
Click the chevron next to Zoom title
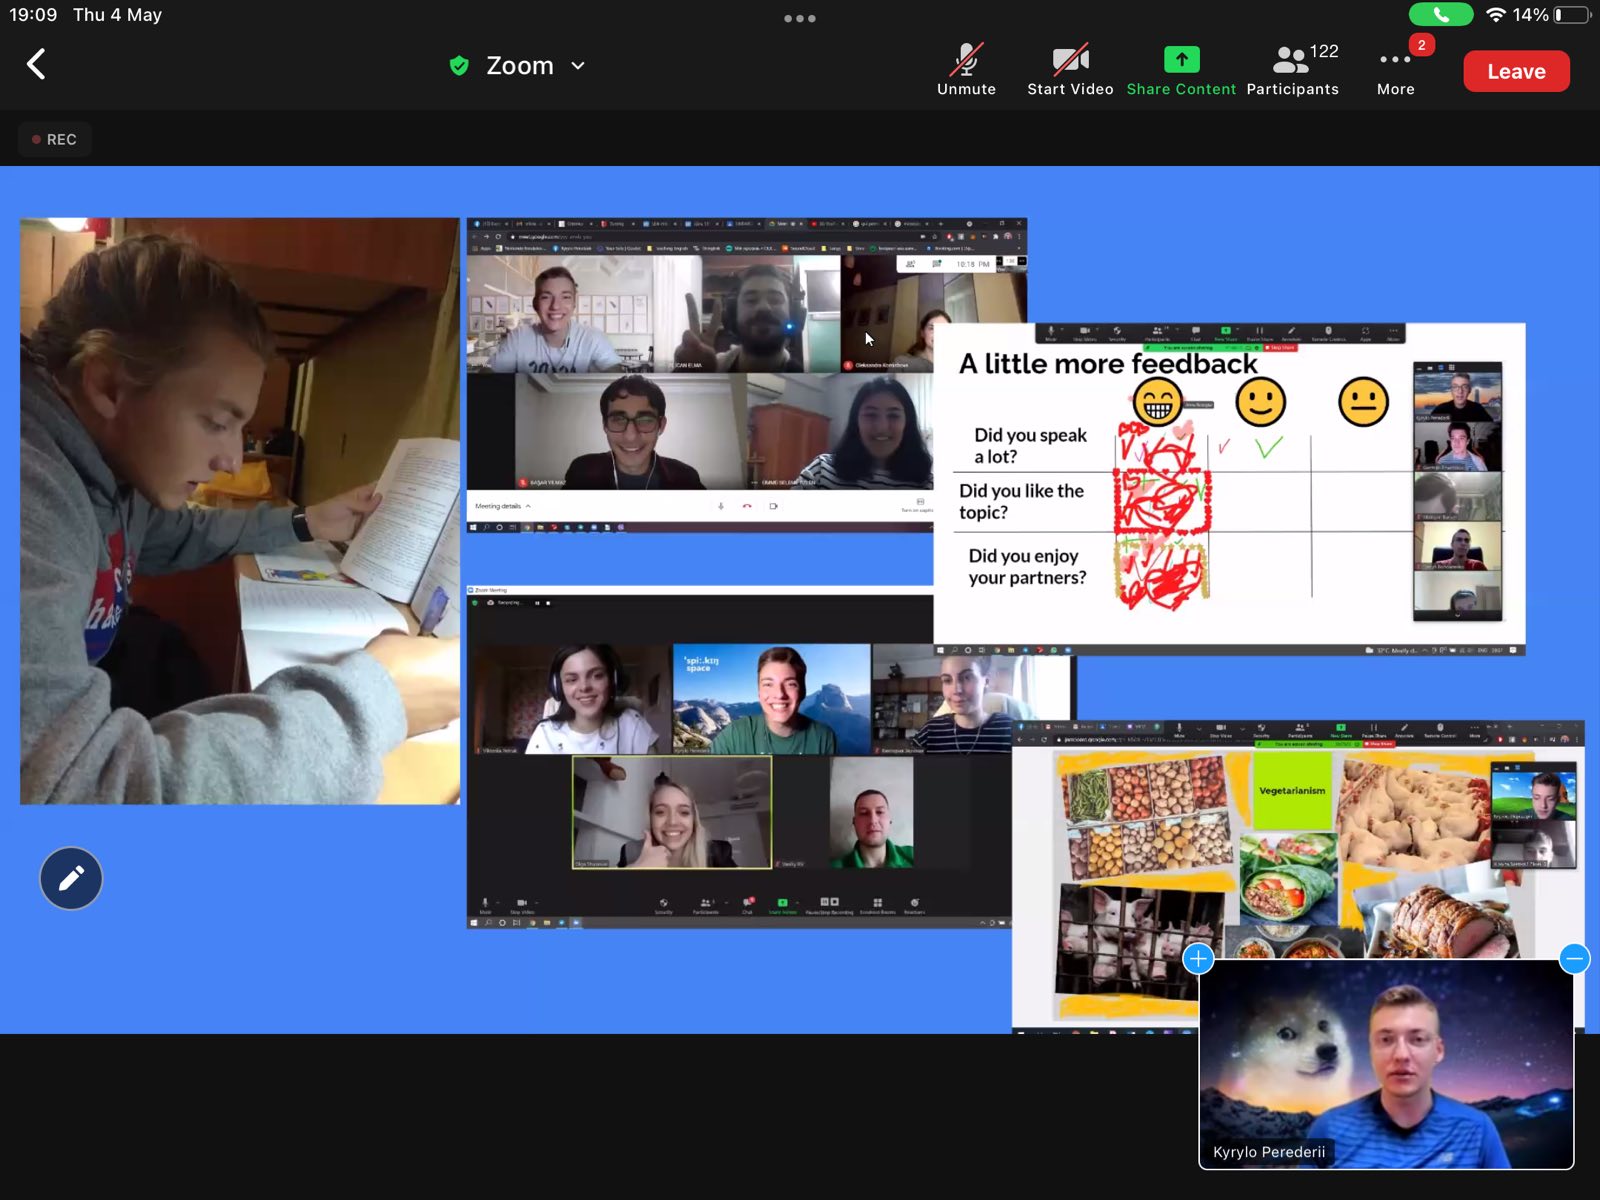578,66
